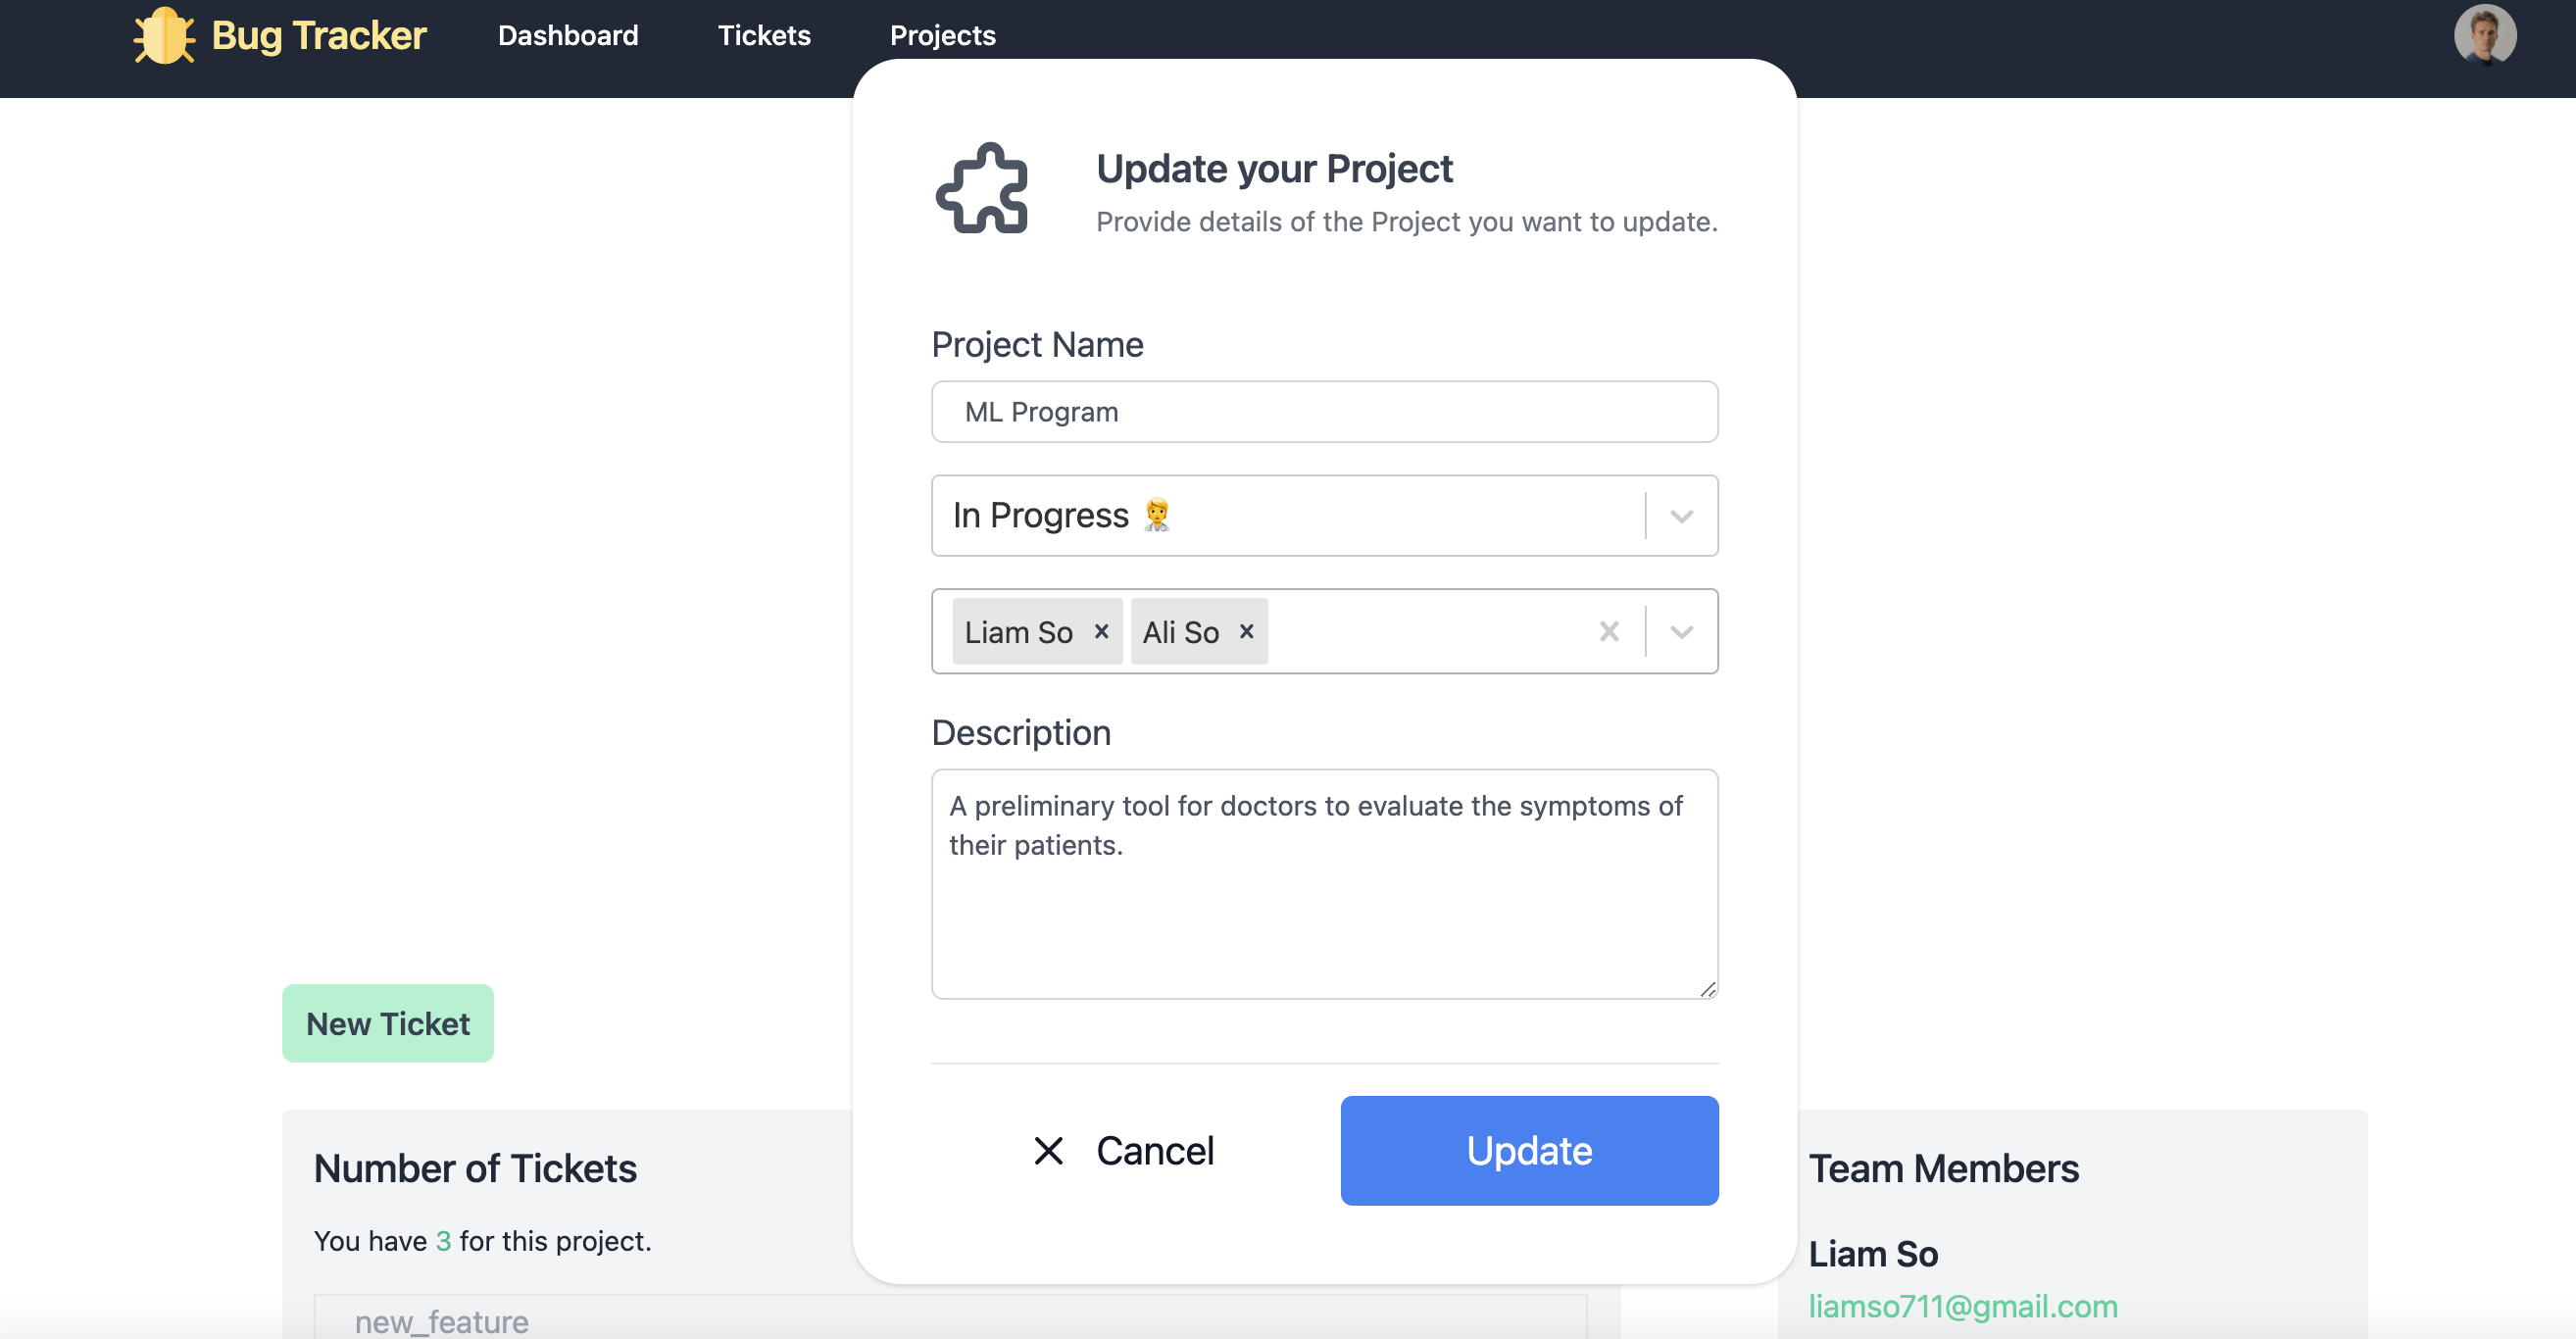Click inside the Description textarea

[x=1324, y=884]
